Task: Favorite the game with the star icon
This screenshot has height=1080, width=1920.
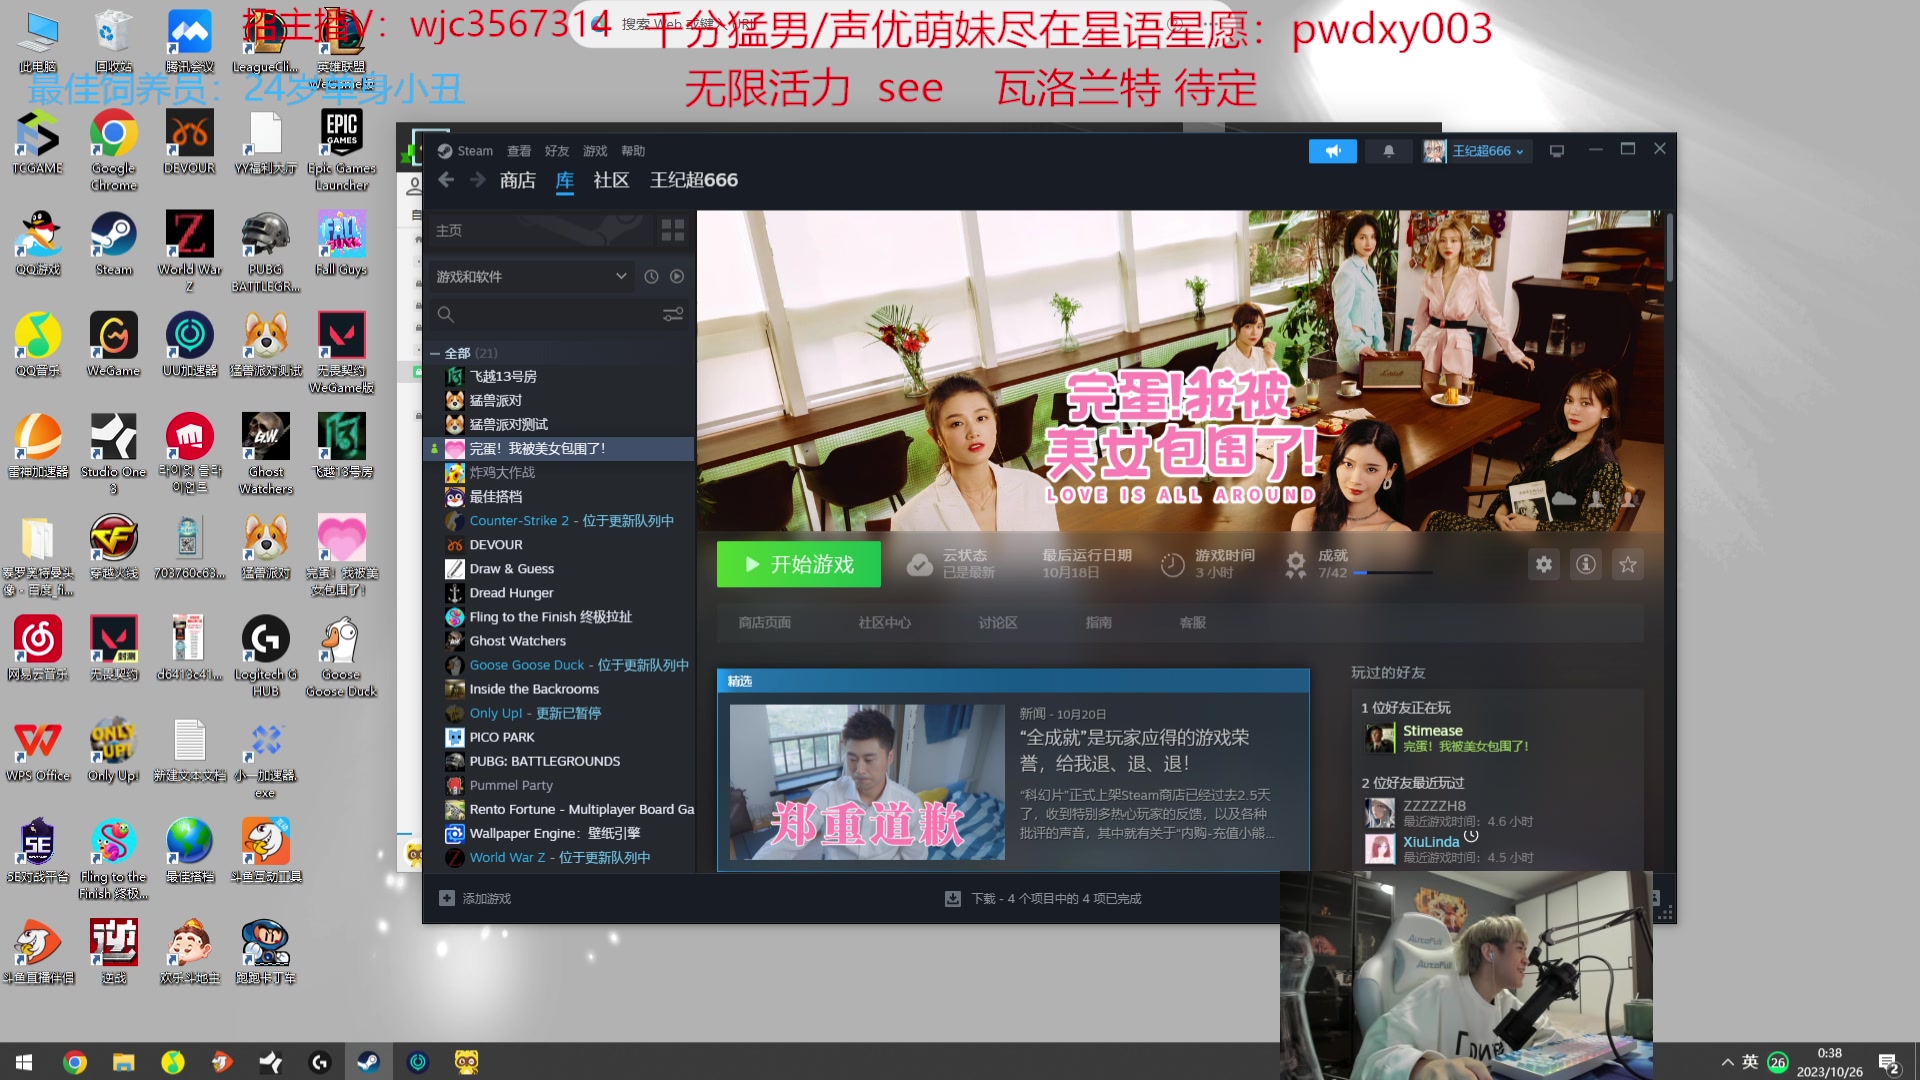Action: pyautogui.click(x=1628, y=564)
